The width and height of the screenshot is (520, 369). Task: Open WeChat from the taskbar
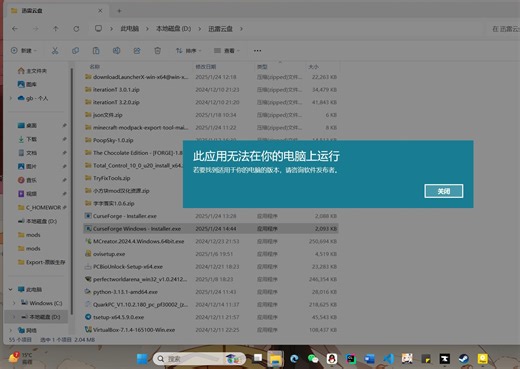point(313,359)
